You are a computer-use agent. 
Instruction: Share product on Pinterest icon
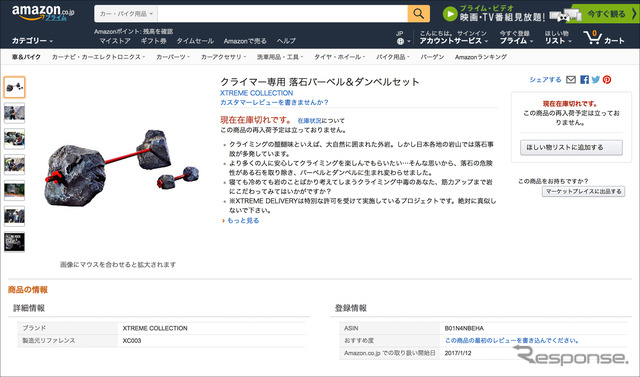tap(607, 80)
